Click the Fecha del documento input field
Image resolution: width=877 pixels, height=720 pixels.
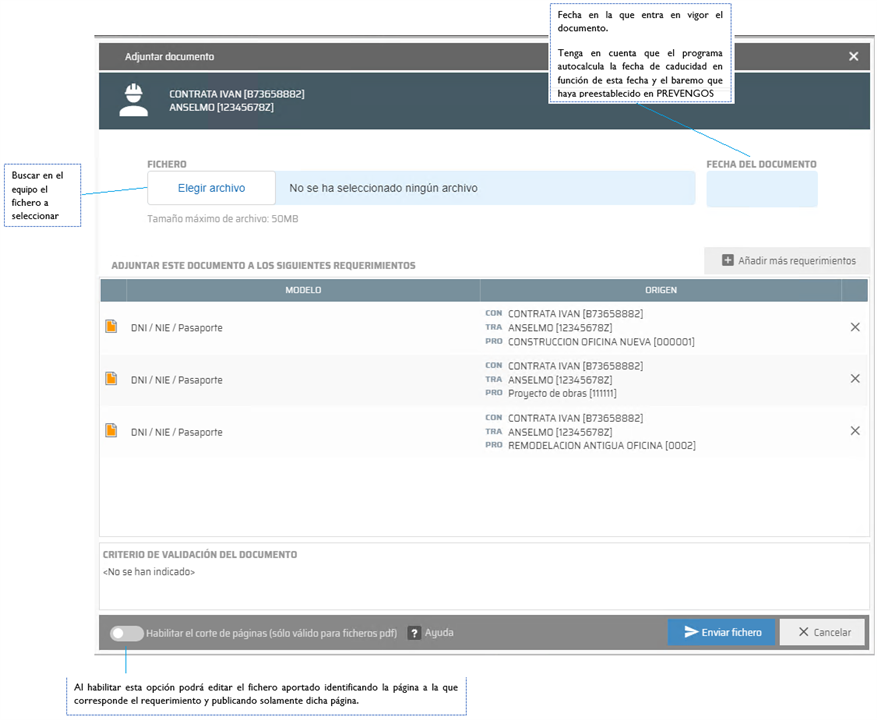point(761,189)
